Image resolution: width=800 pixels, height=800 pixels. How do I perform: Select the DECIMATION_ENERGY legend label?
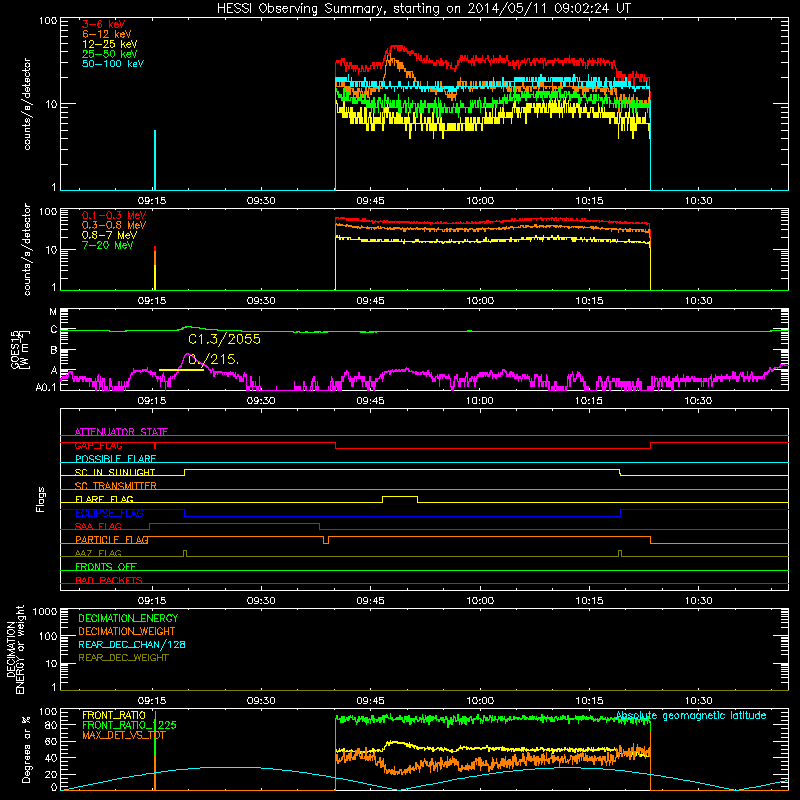tap(128, 618)
